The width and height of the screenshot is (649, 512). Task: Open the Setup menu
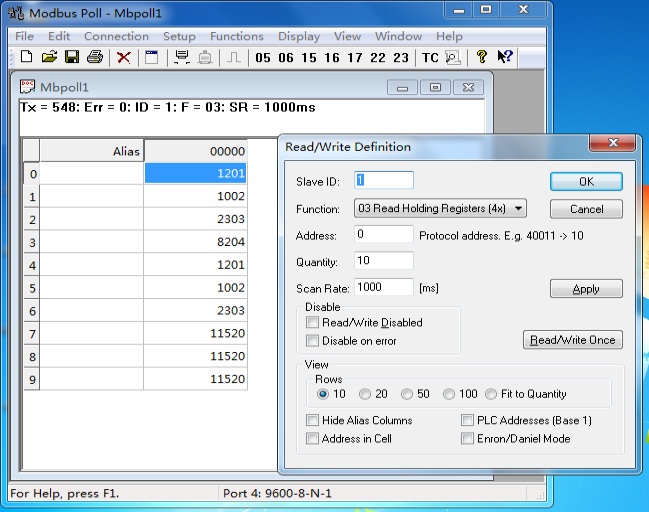click(x=179, y=36)
